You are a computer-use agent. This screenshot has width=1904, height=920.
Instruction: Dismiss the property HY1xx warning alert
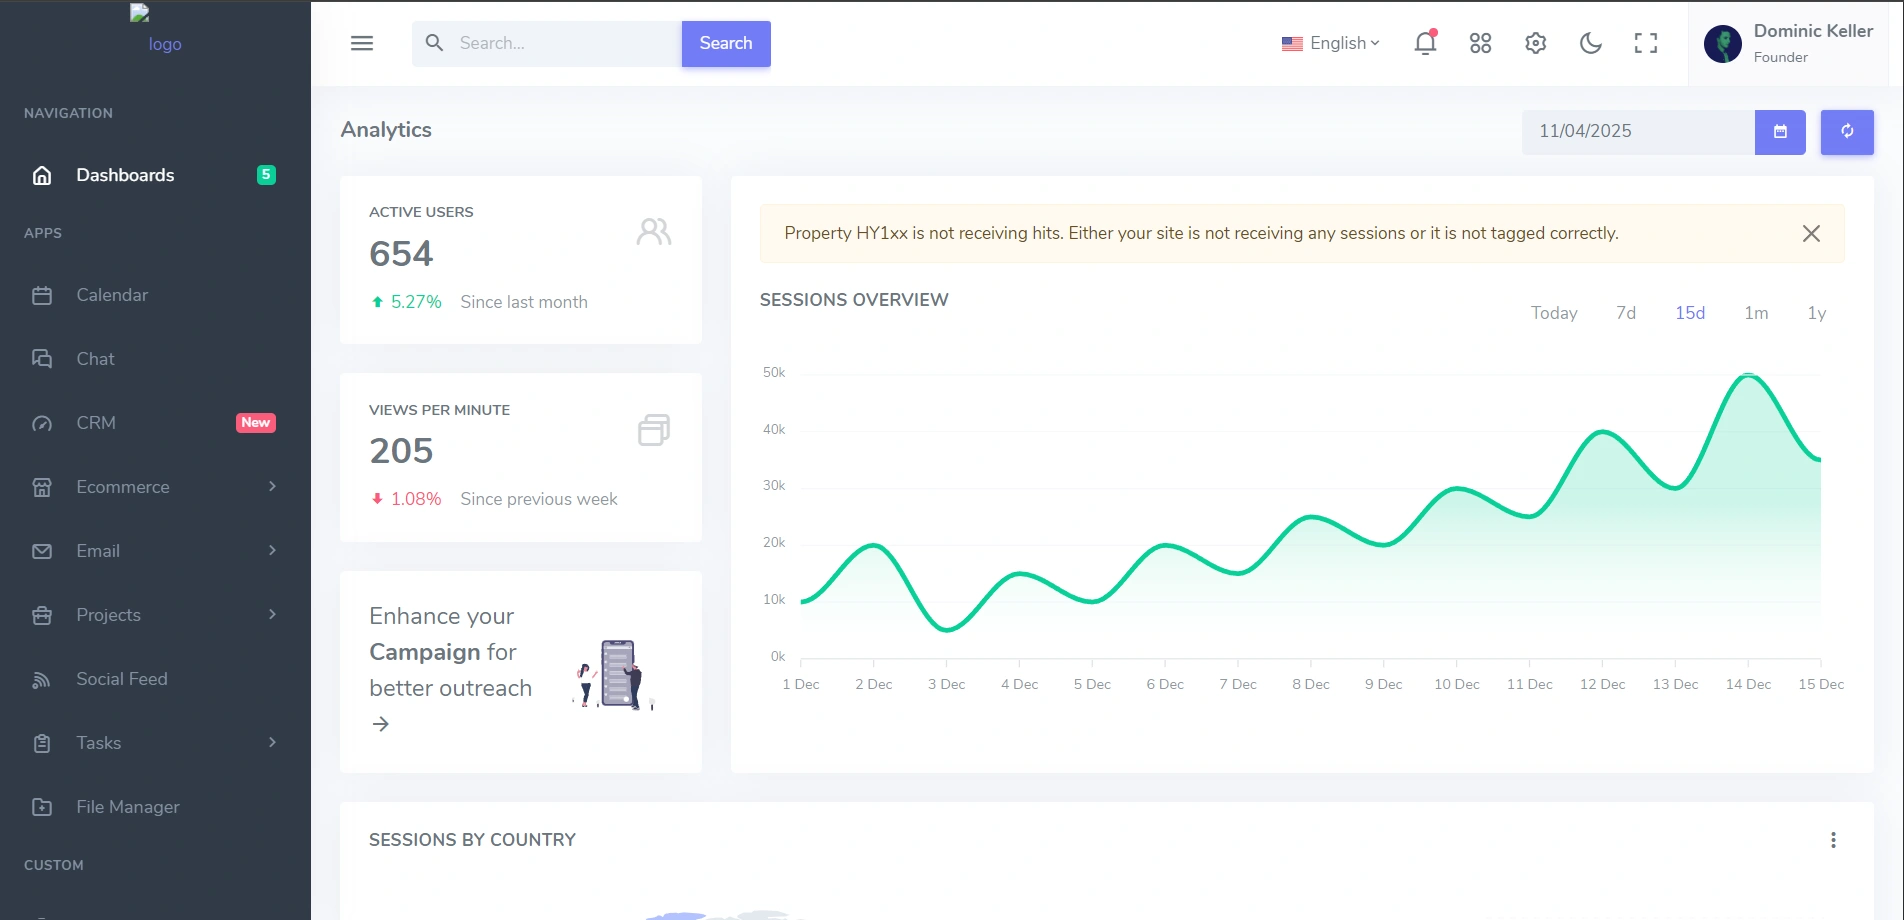pos(1810,234)
